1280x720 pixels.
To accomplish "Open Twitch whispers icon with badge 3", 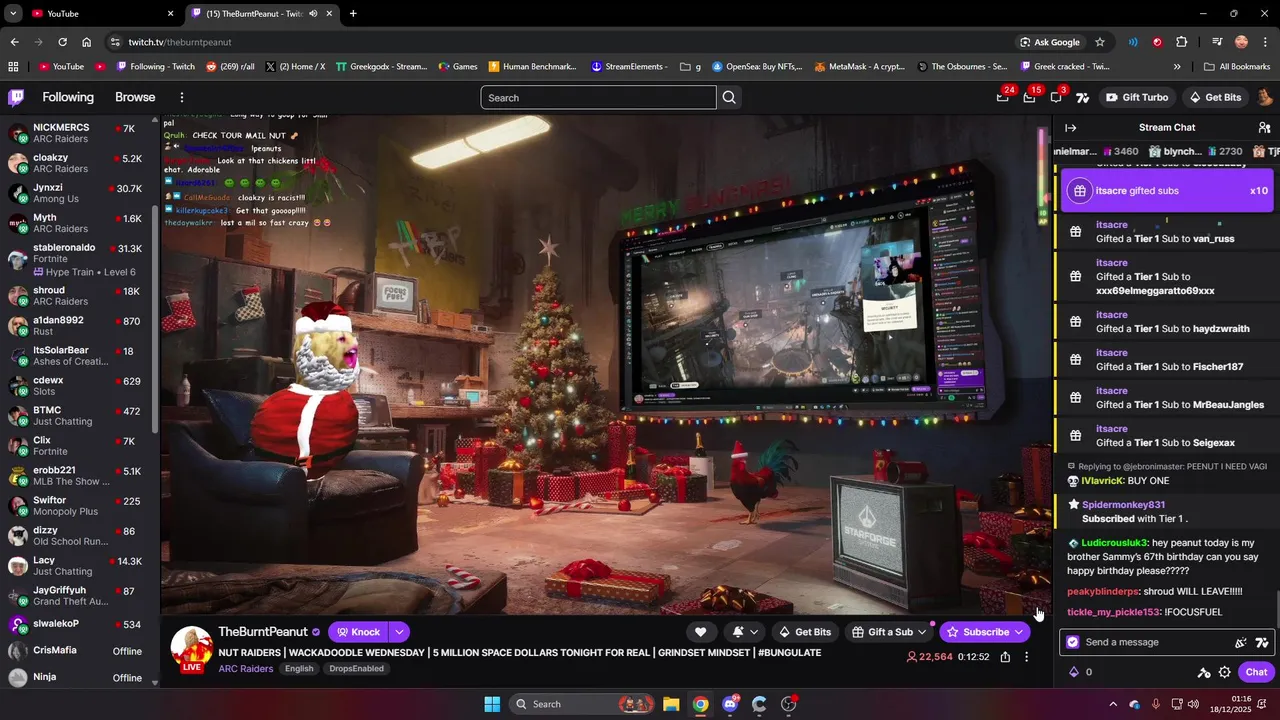I will click(x=1056, y=97).
